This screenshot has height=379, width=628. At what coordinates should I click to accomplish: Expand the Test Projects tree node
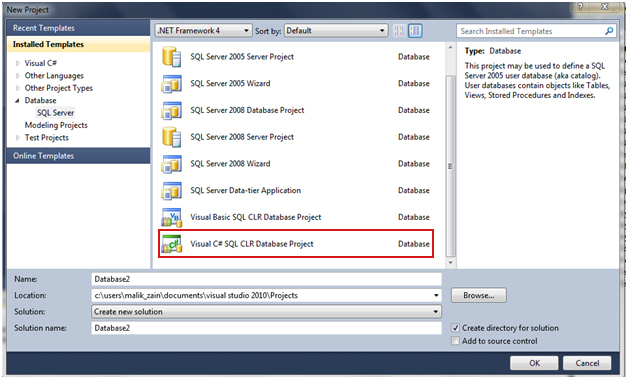click(x=18, y=138)
